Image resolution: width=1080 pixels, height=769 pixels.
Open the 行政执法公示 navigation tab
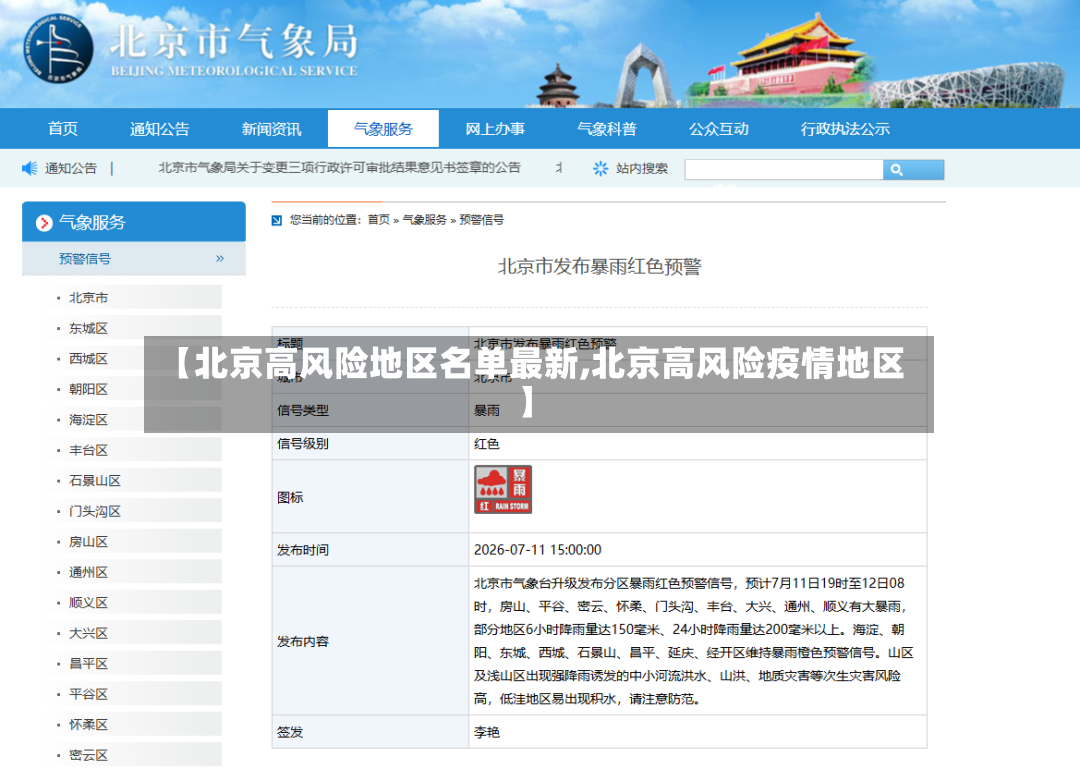[x=845, y=129]
